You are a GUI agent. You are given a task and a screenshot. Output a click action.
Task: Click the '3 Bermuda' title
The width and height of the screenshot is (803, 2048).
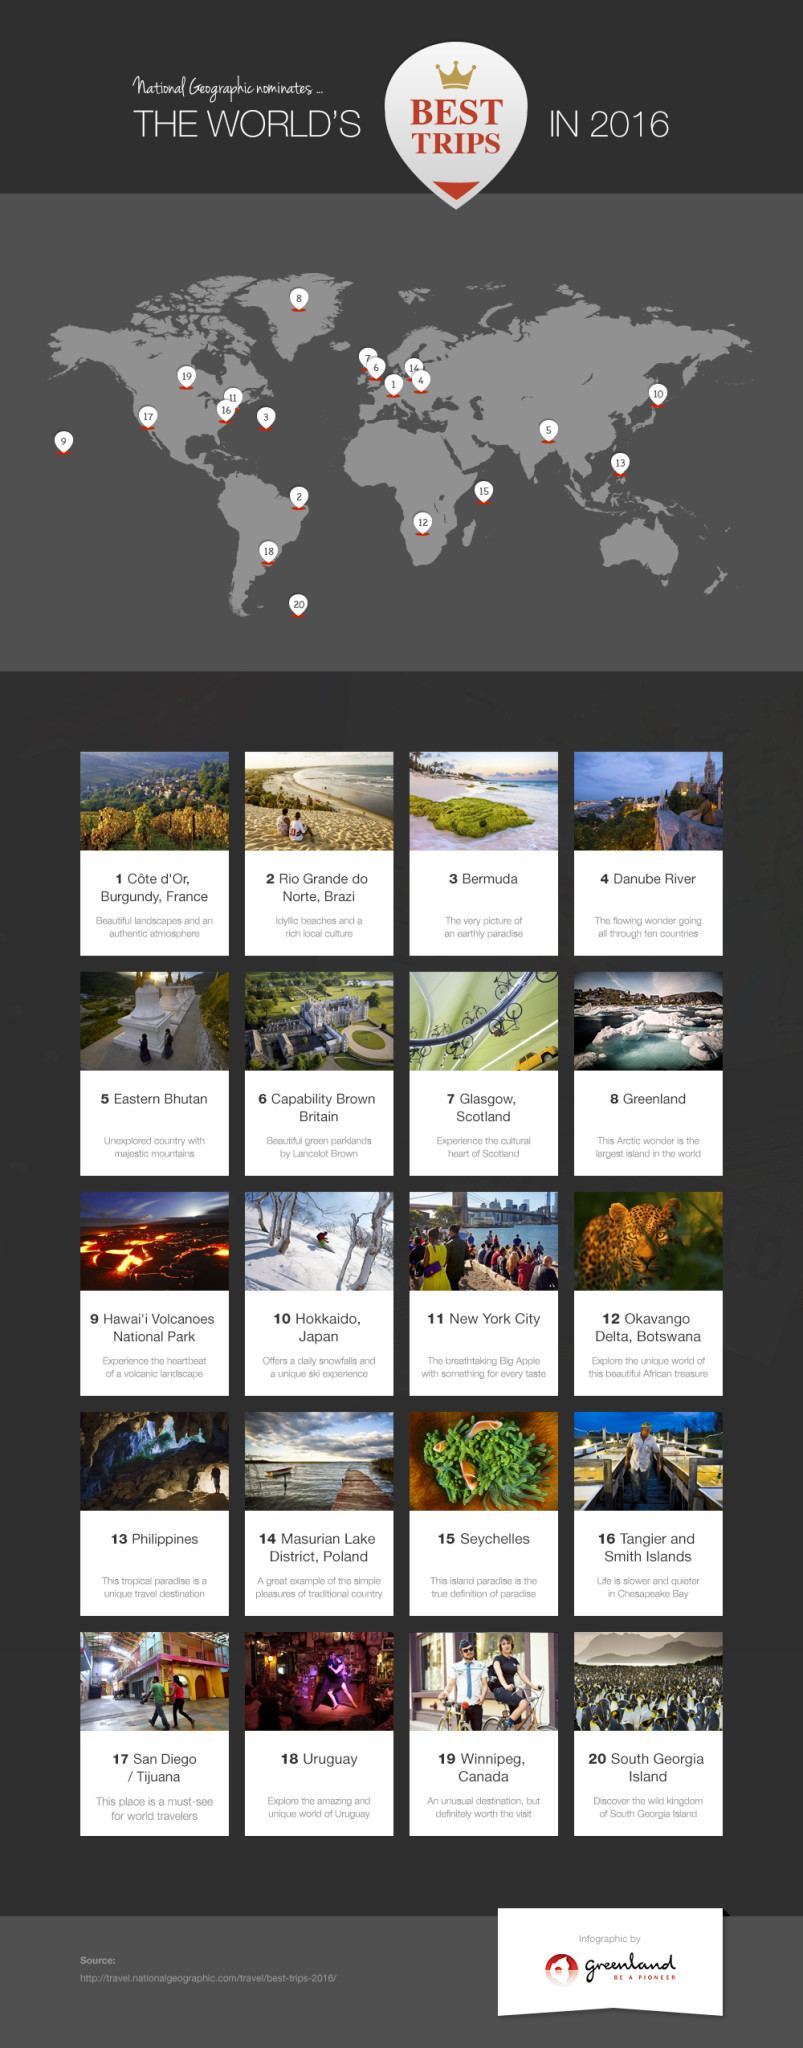(483, 879)
